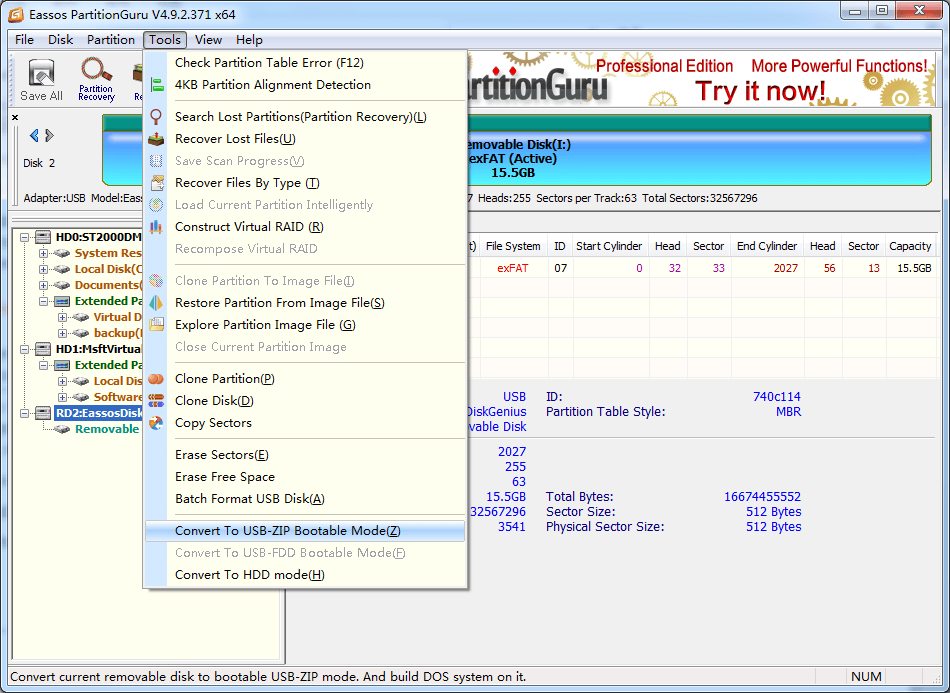The height and width of the screenshot is (693, 950).
Task: Click the NUM indicator in status bar
Action: tap(866, 677)
